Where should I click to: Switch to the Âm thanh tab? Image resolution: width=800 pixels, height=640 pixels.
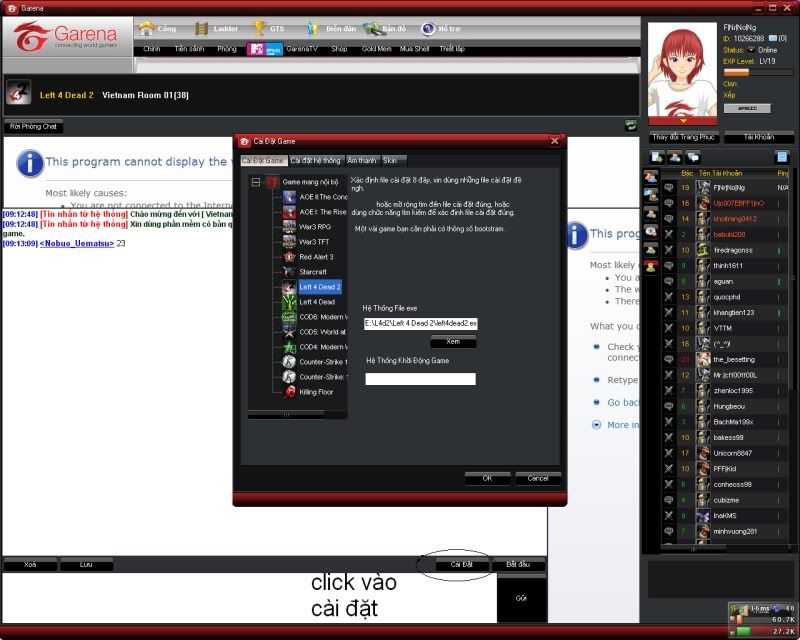point(362,160)
